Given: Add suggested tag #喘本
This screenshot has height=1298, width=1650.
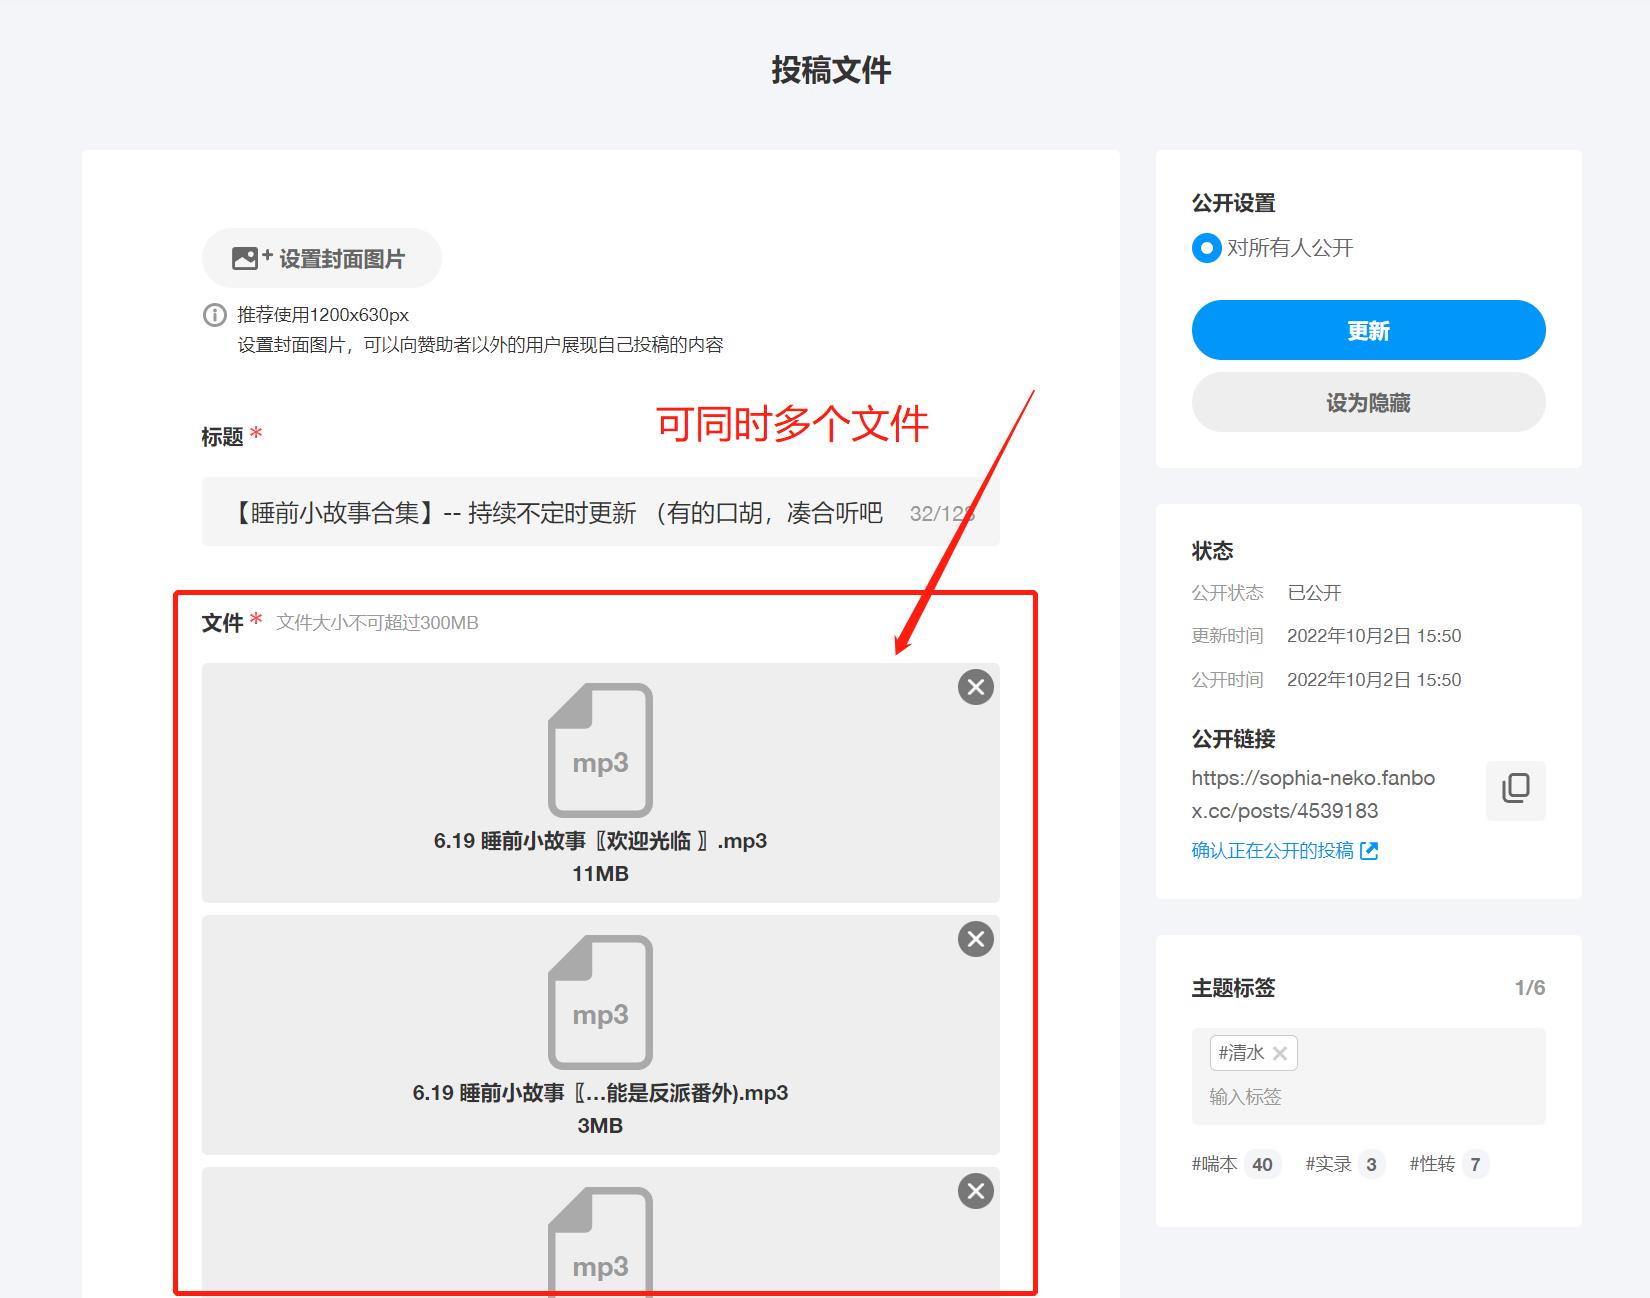Looking at the screenshot, I should pos(1234,1164).
